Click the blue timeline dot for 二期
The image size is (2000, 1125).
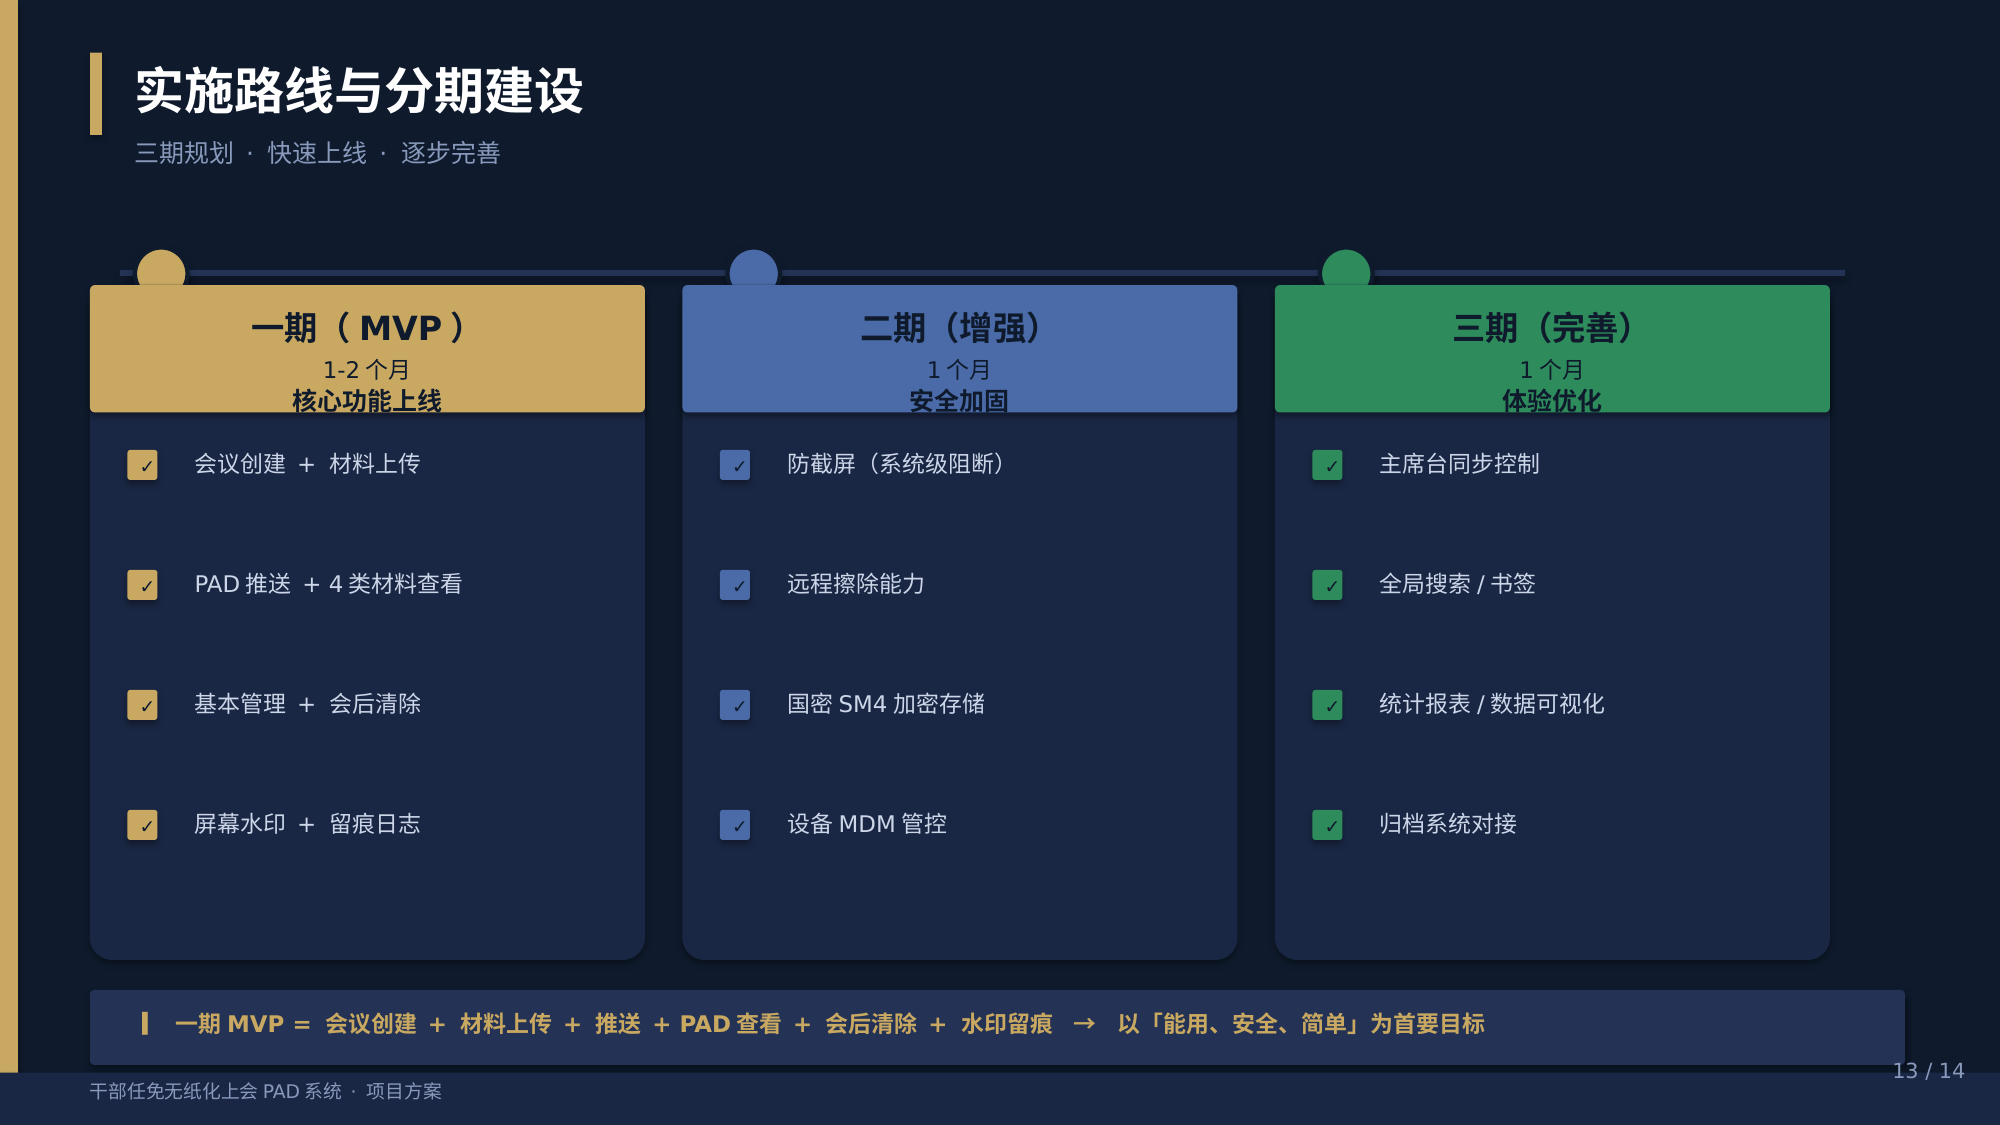754,270
